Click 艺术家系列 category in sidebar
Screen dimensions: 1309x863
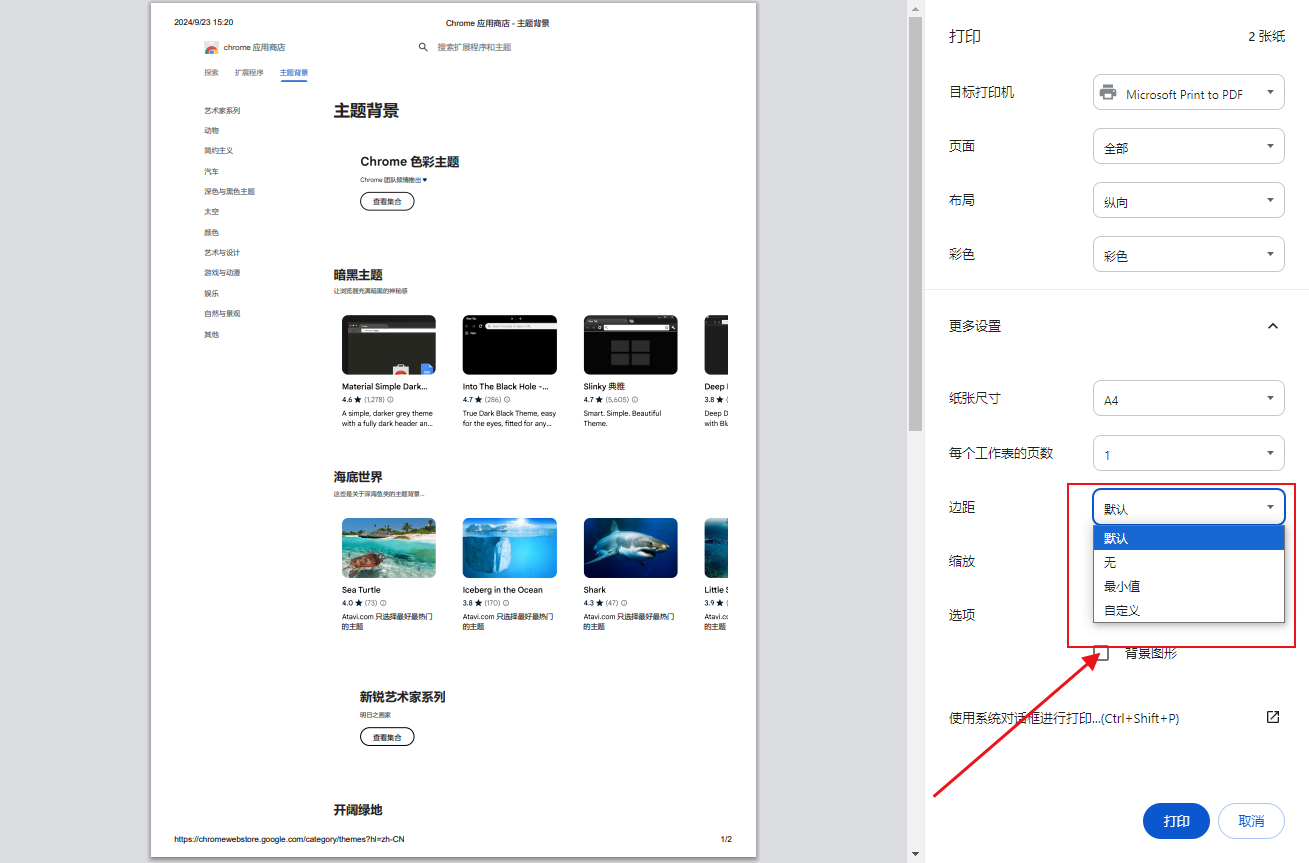[222, 111]
